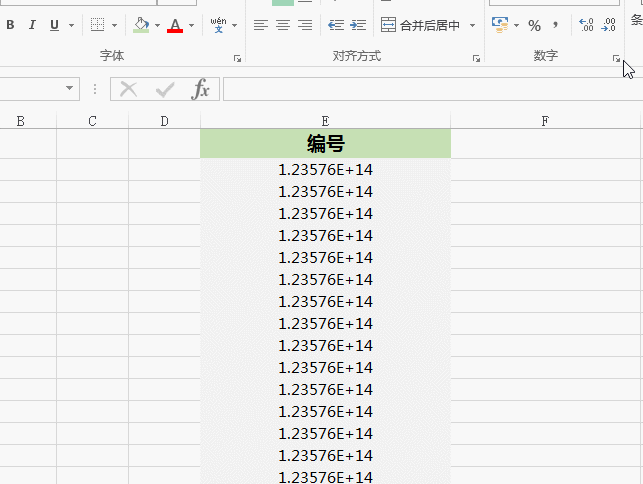Apply comma thousands separator style
Viewport: 643px width, 484px height.
(555, 25)
